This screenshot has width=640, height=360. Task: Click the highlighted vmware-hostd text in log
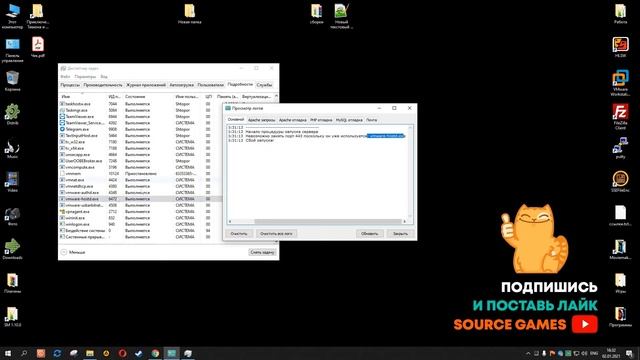coord(385,136)
